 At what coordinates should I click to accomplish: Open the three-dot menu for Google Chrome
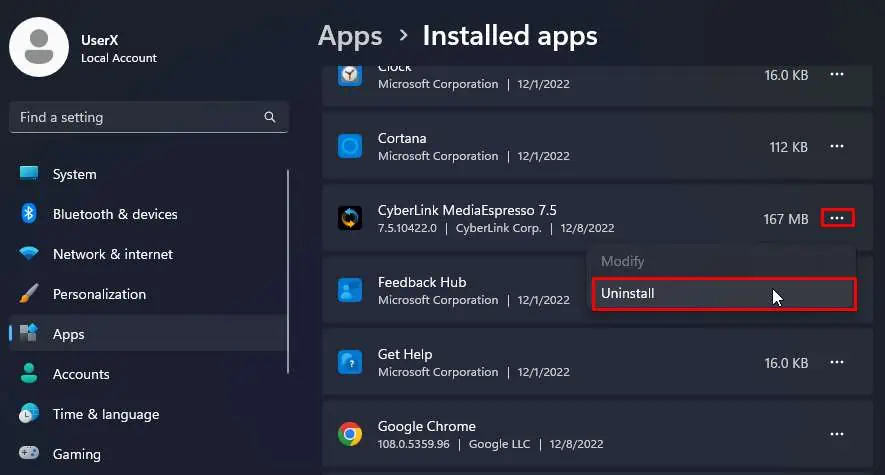pos(837,434)
